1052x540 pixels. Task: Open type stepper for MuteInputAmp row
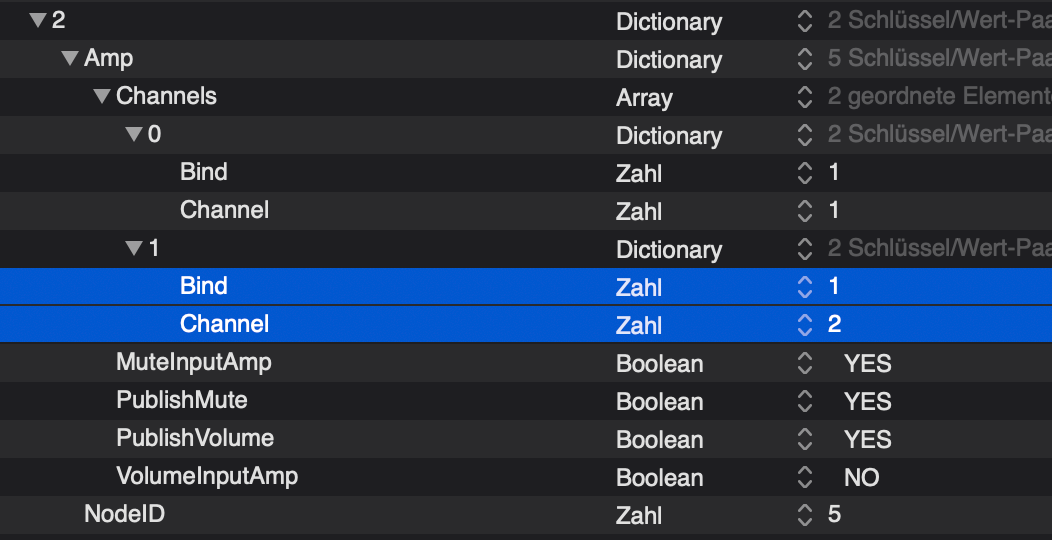click(x=804, y=364)
